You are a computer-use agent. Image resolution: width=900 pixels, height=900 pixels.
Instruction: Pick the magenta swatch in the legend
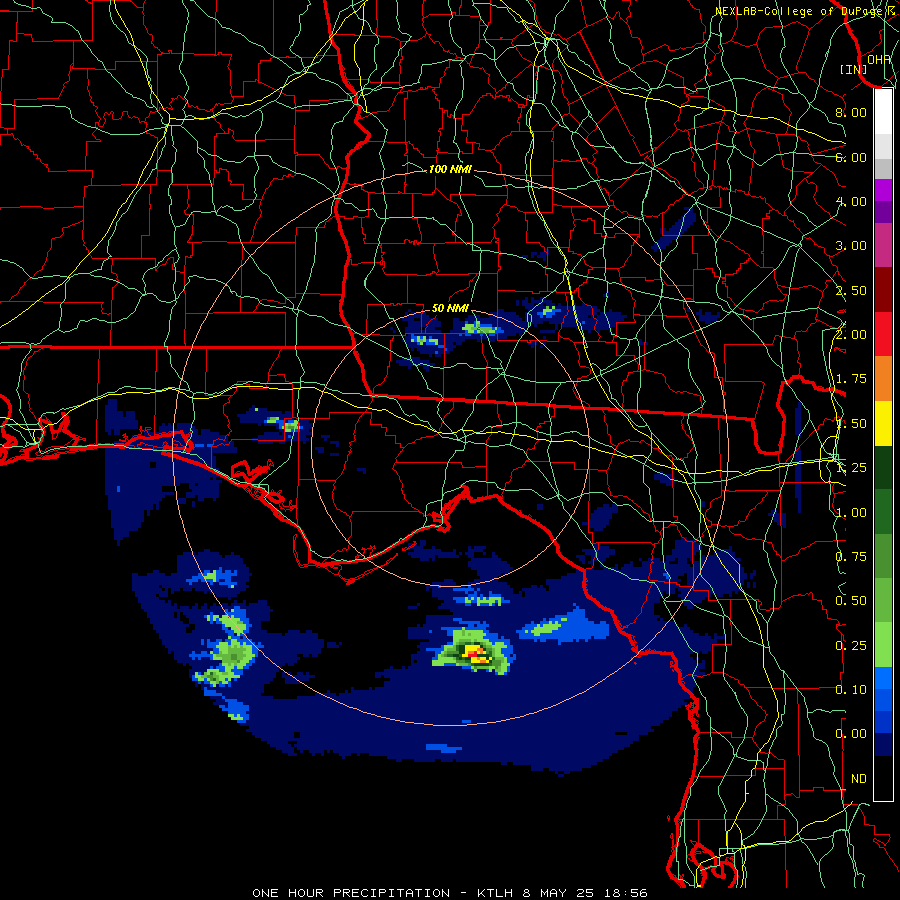(883, 189)
